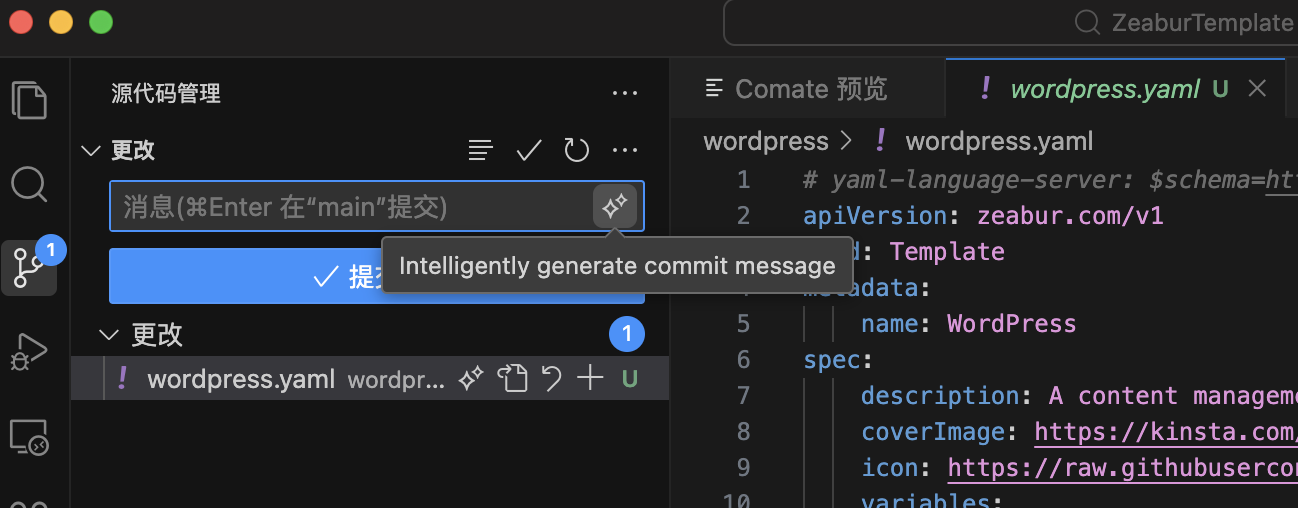The width and height of the screenshot is (1298, 508).
Task: Generate commit message with sparkle icon in input
Action: [x=614, y=206]
